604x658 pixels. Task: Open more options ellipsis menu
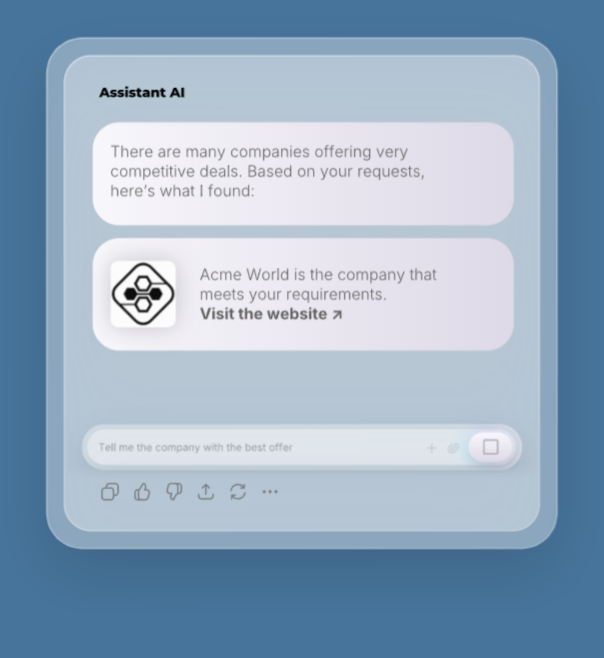(270, 491)
